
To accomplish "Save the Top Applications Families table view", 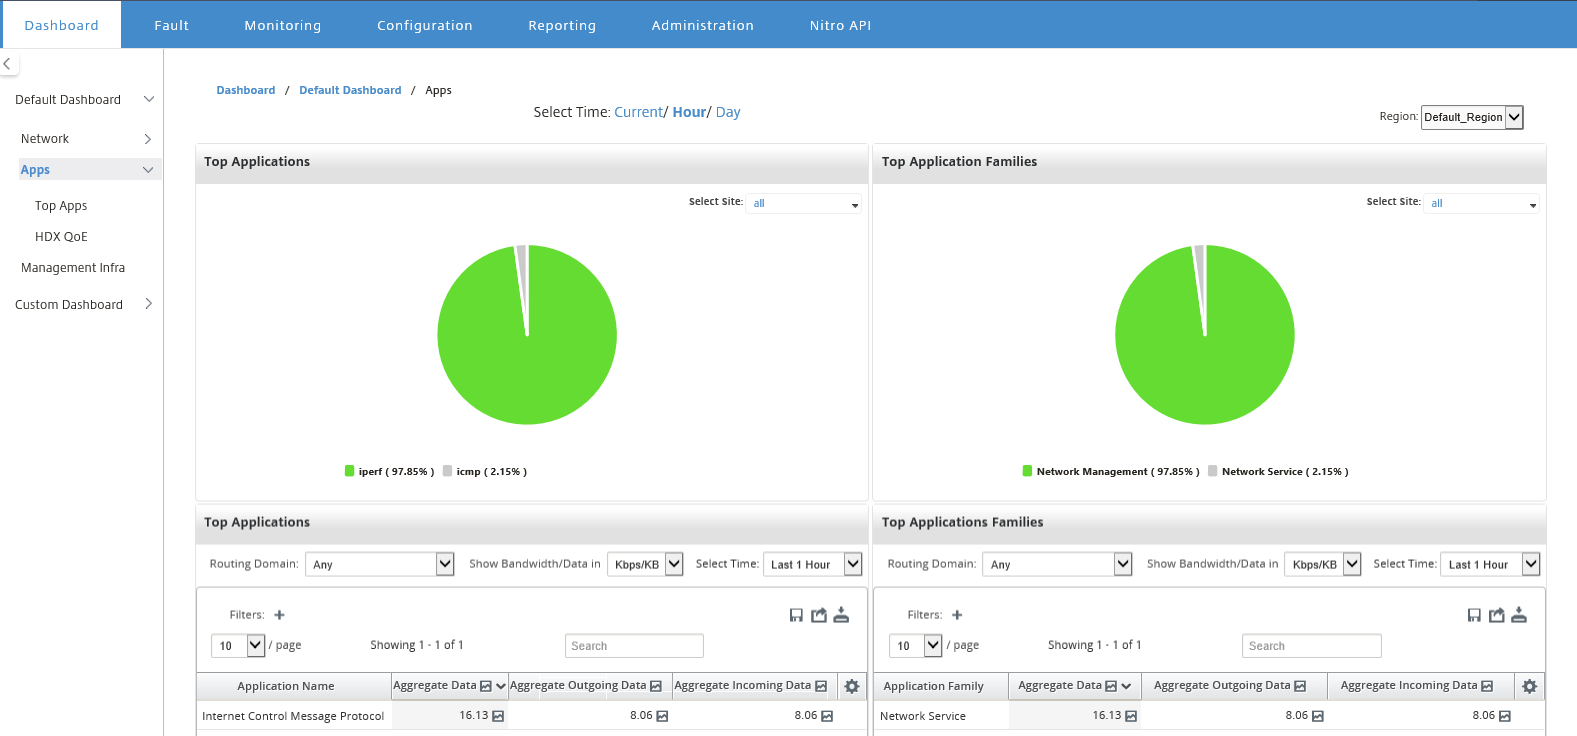I will tap(1474, 615).
